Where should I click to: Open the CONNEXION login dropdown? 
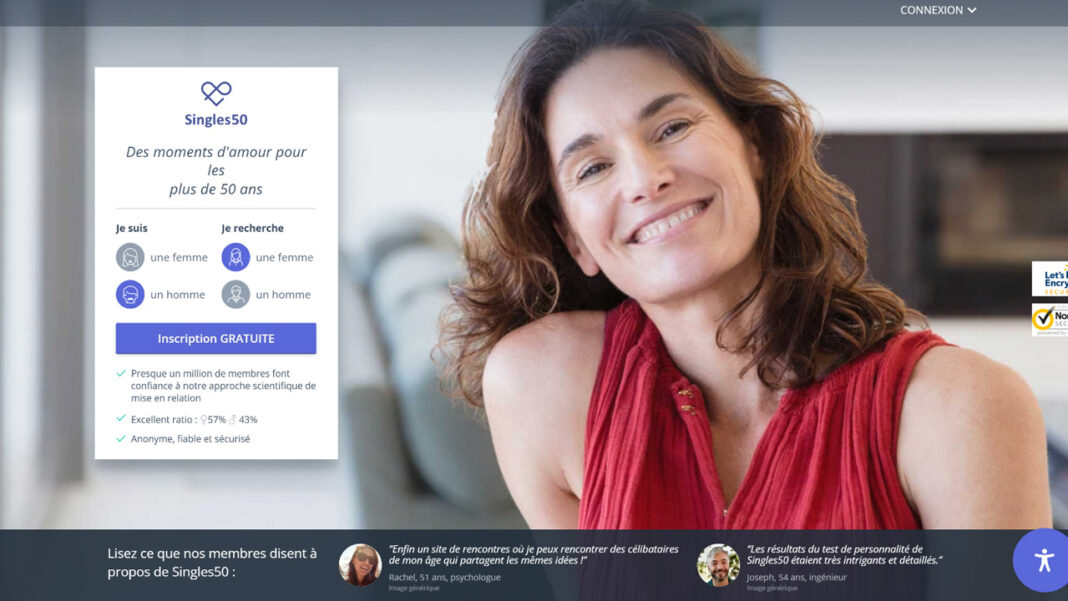click(938, 10)
